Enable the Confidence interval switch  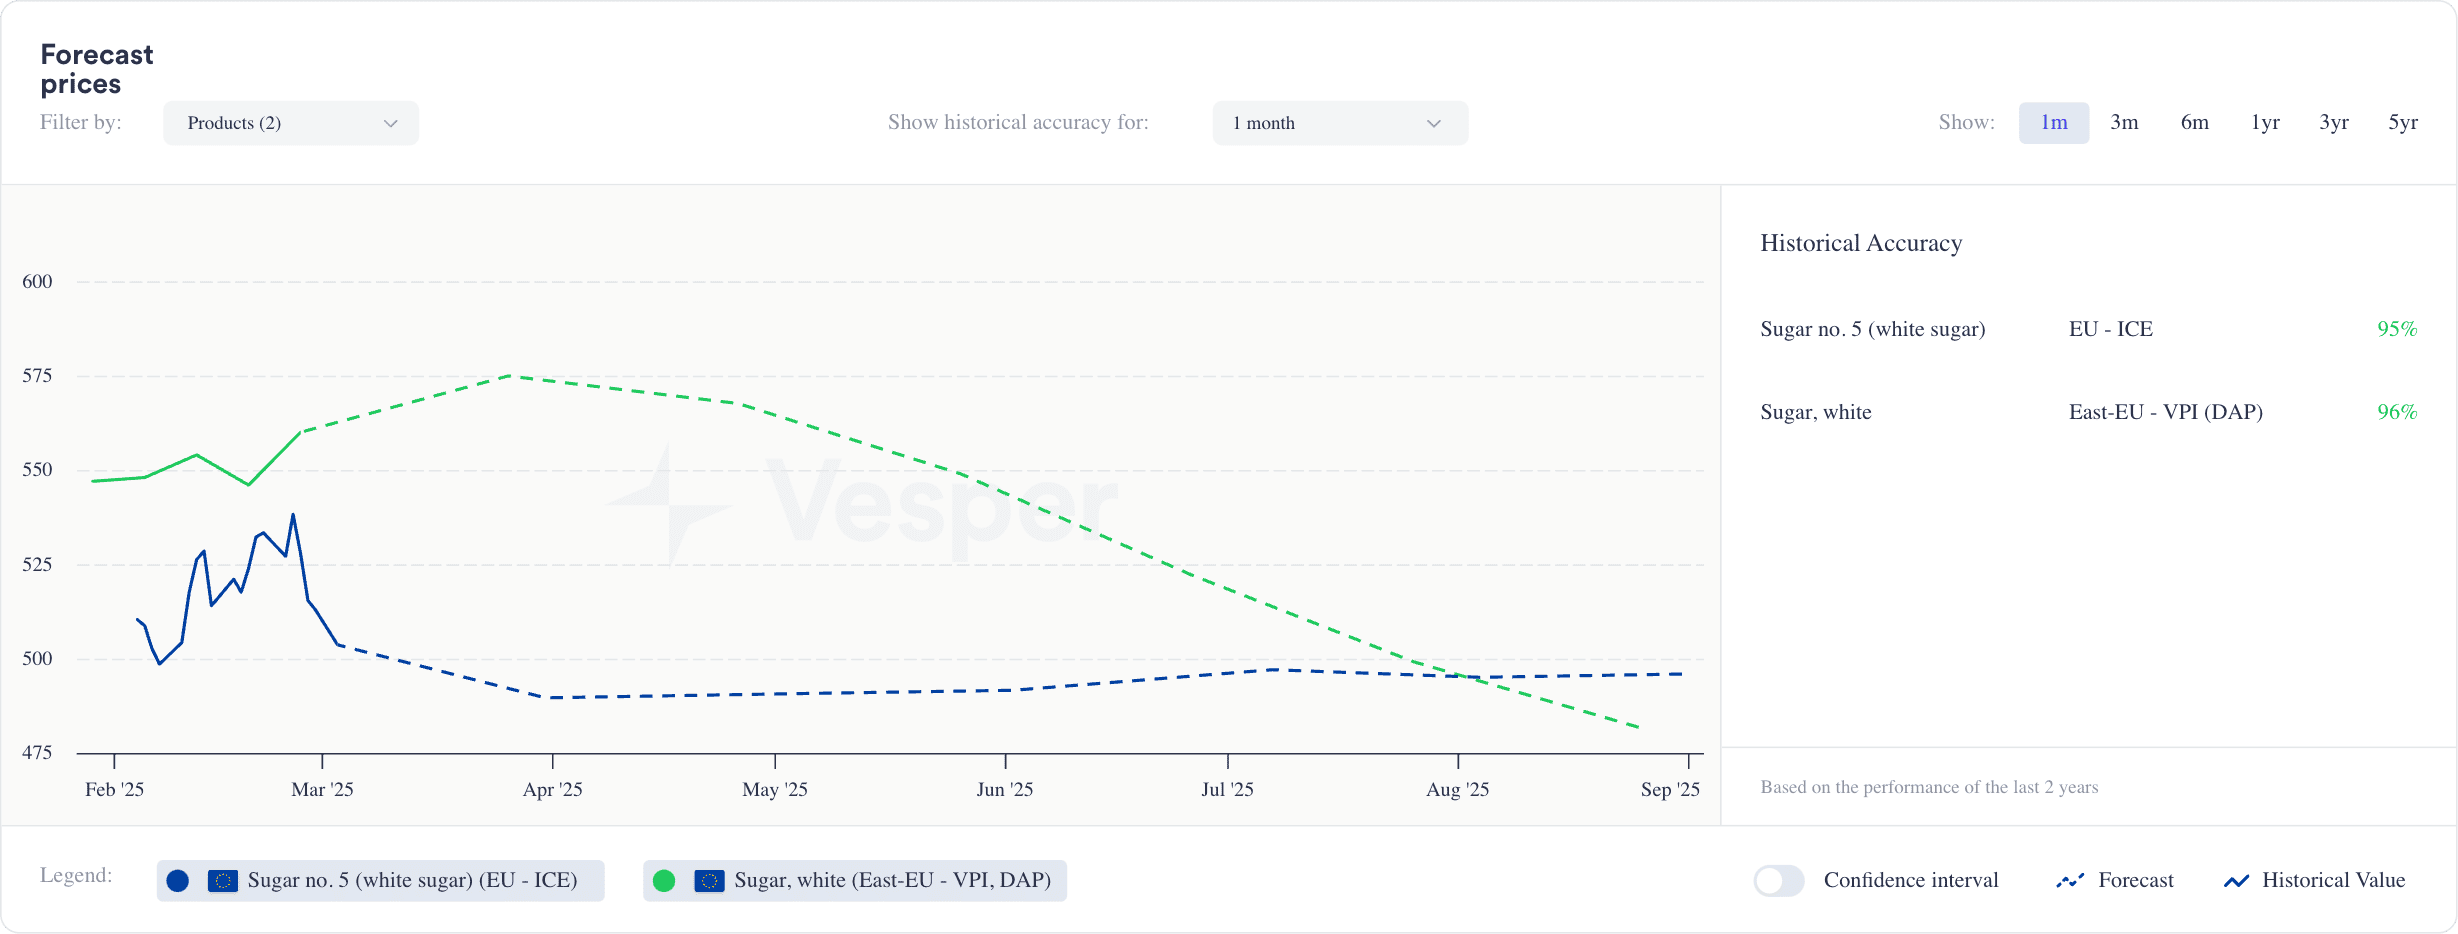(1778, 881)
